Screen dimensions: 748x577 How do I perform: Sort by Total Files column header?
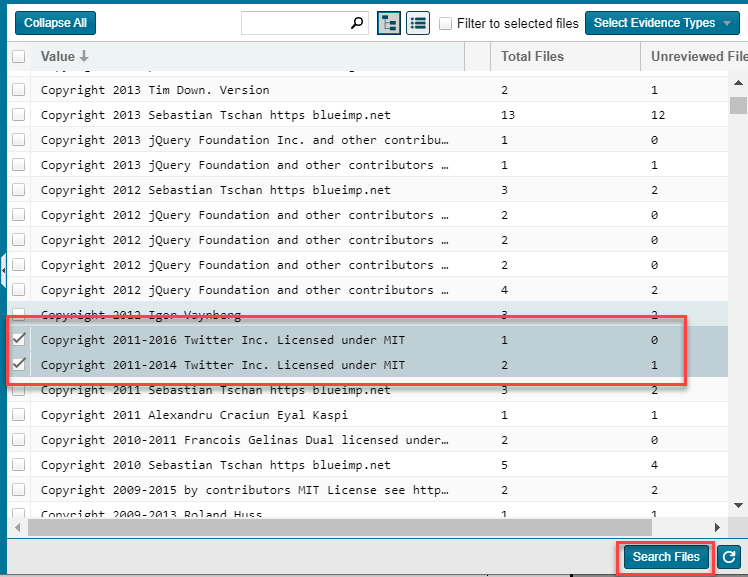tap(532, 57)
